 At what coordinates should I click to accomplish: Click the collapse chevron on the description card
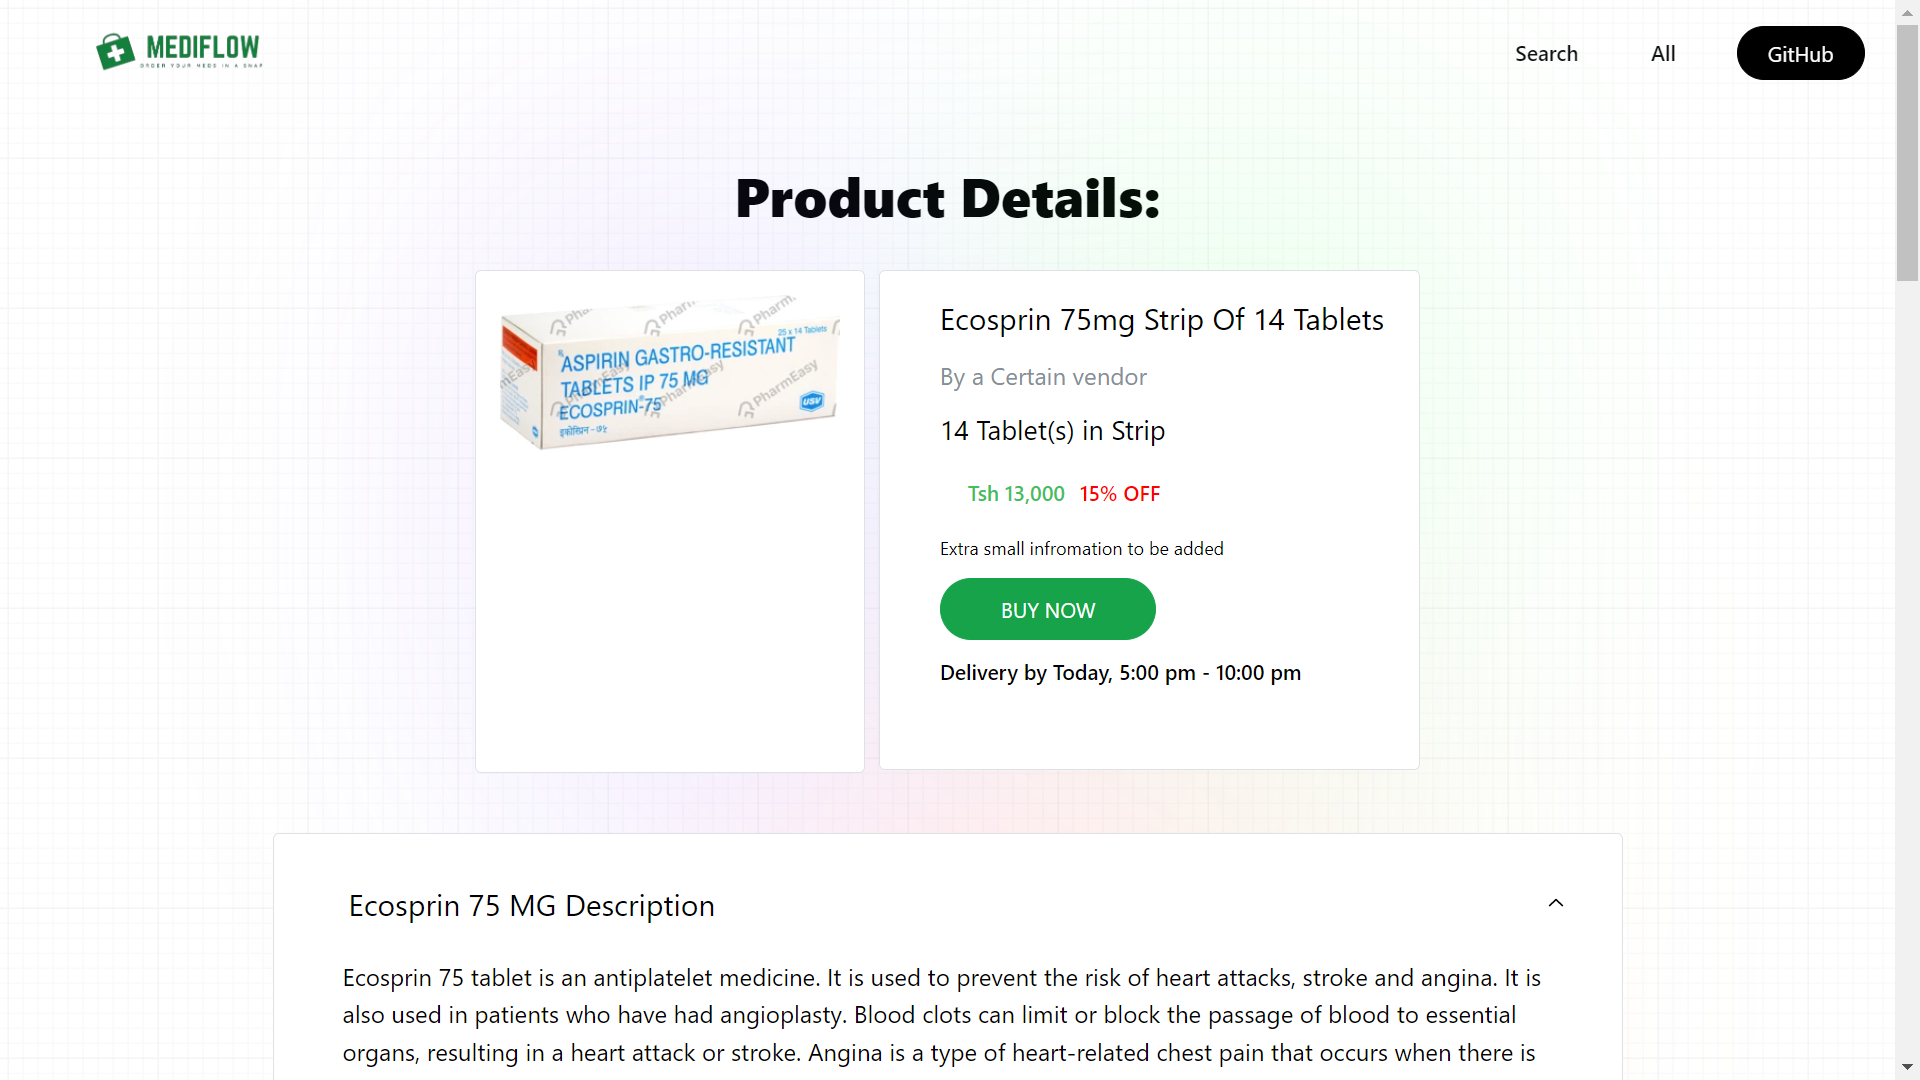(1556, 902)
